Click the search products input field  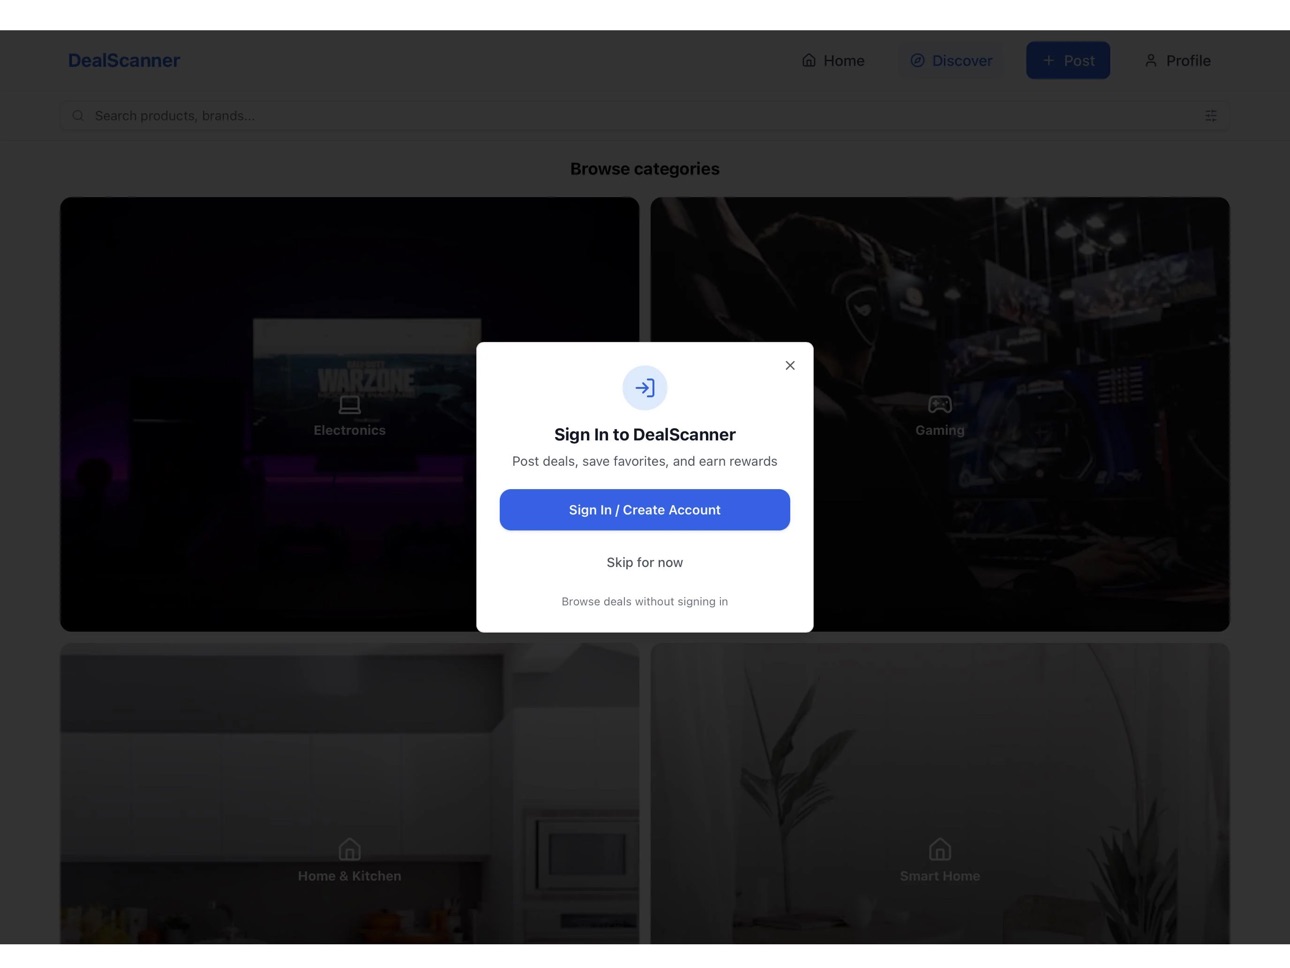(x=645, y=116)
